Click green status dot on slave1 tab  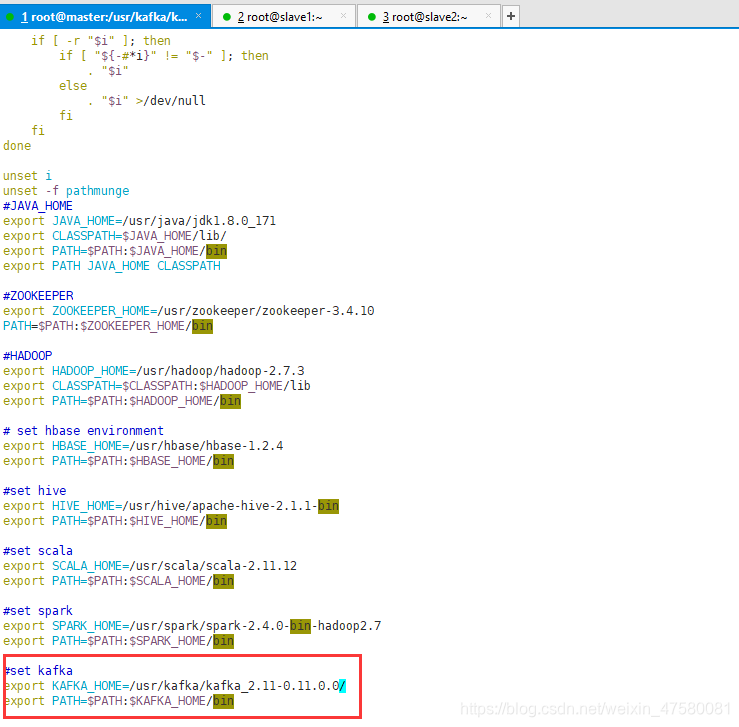coord(227,17)
